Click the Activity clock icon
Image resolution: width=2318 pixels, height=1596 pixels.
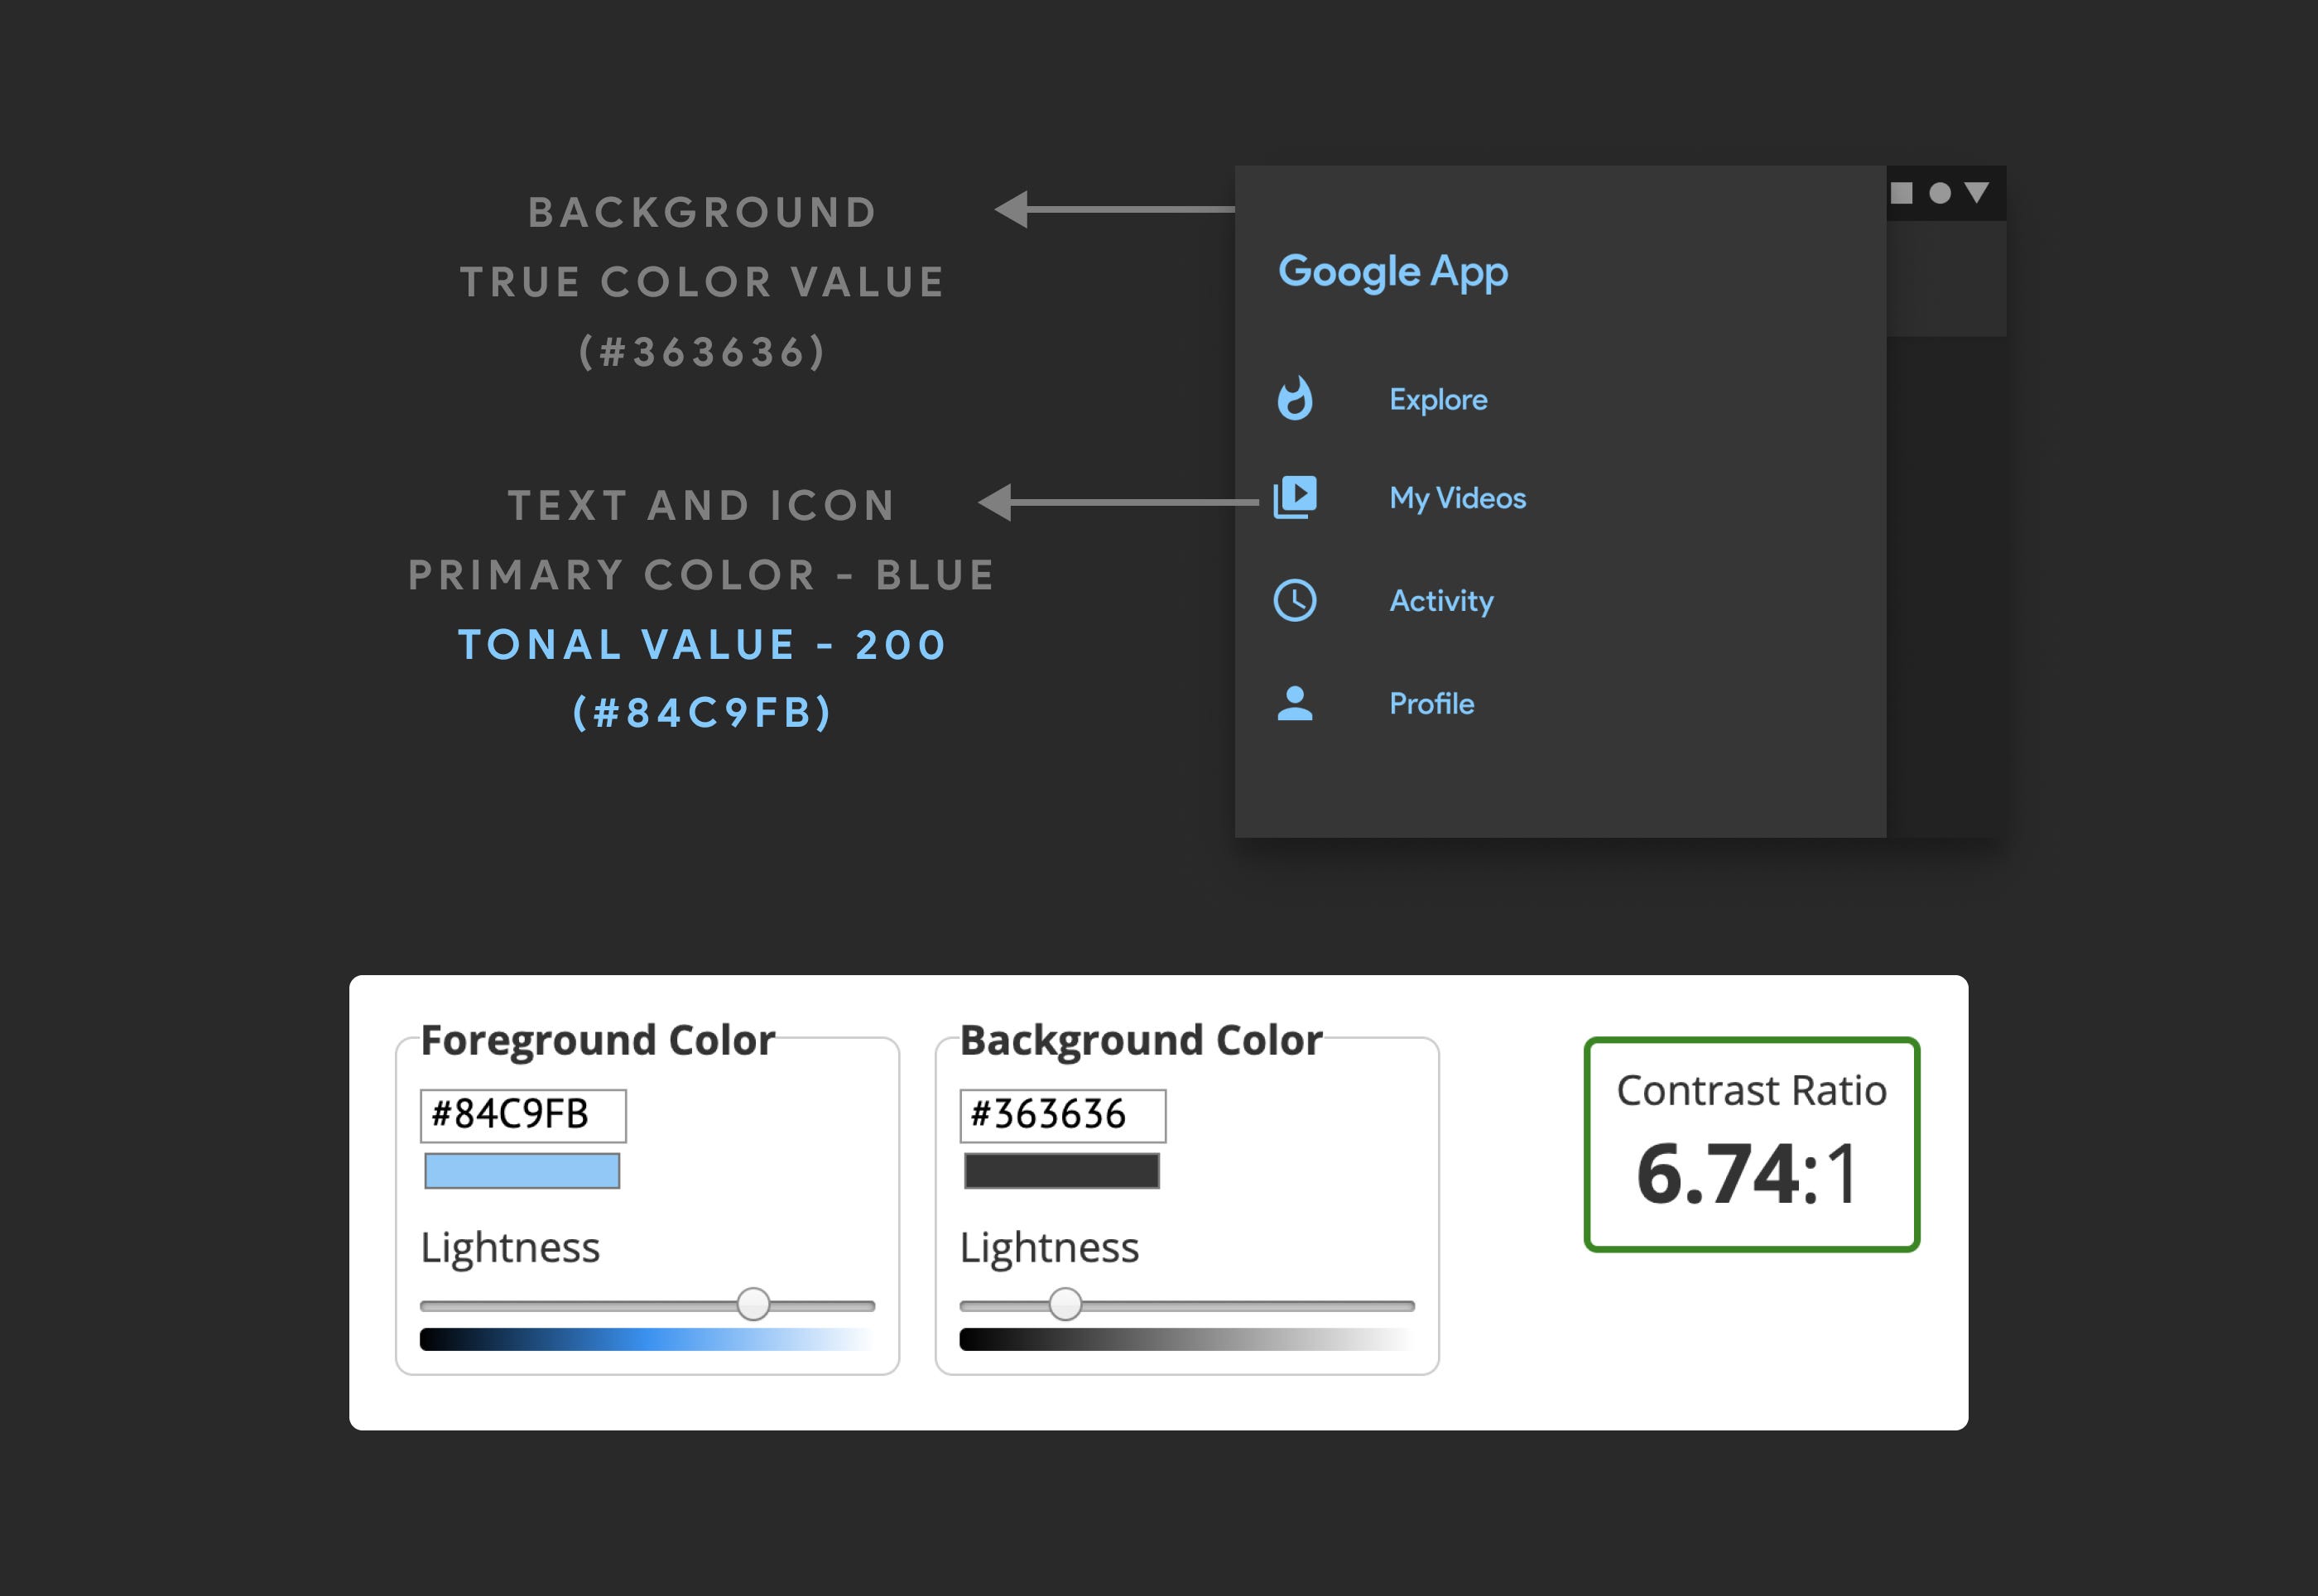(x=1295, y=600)
